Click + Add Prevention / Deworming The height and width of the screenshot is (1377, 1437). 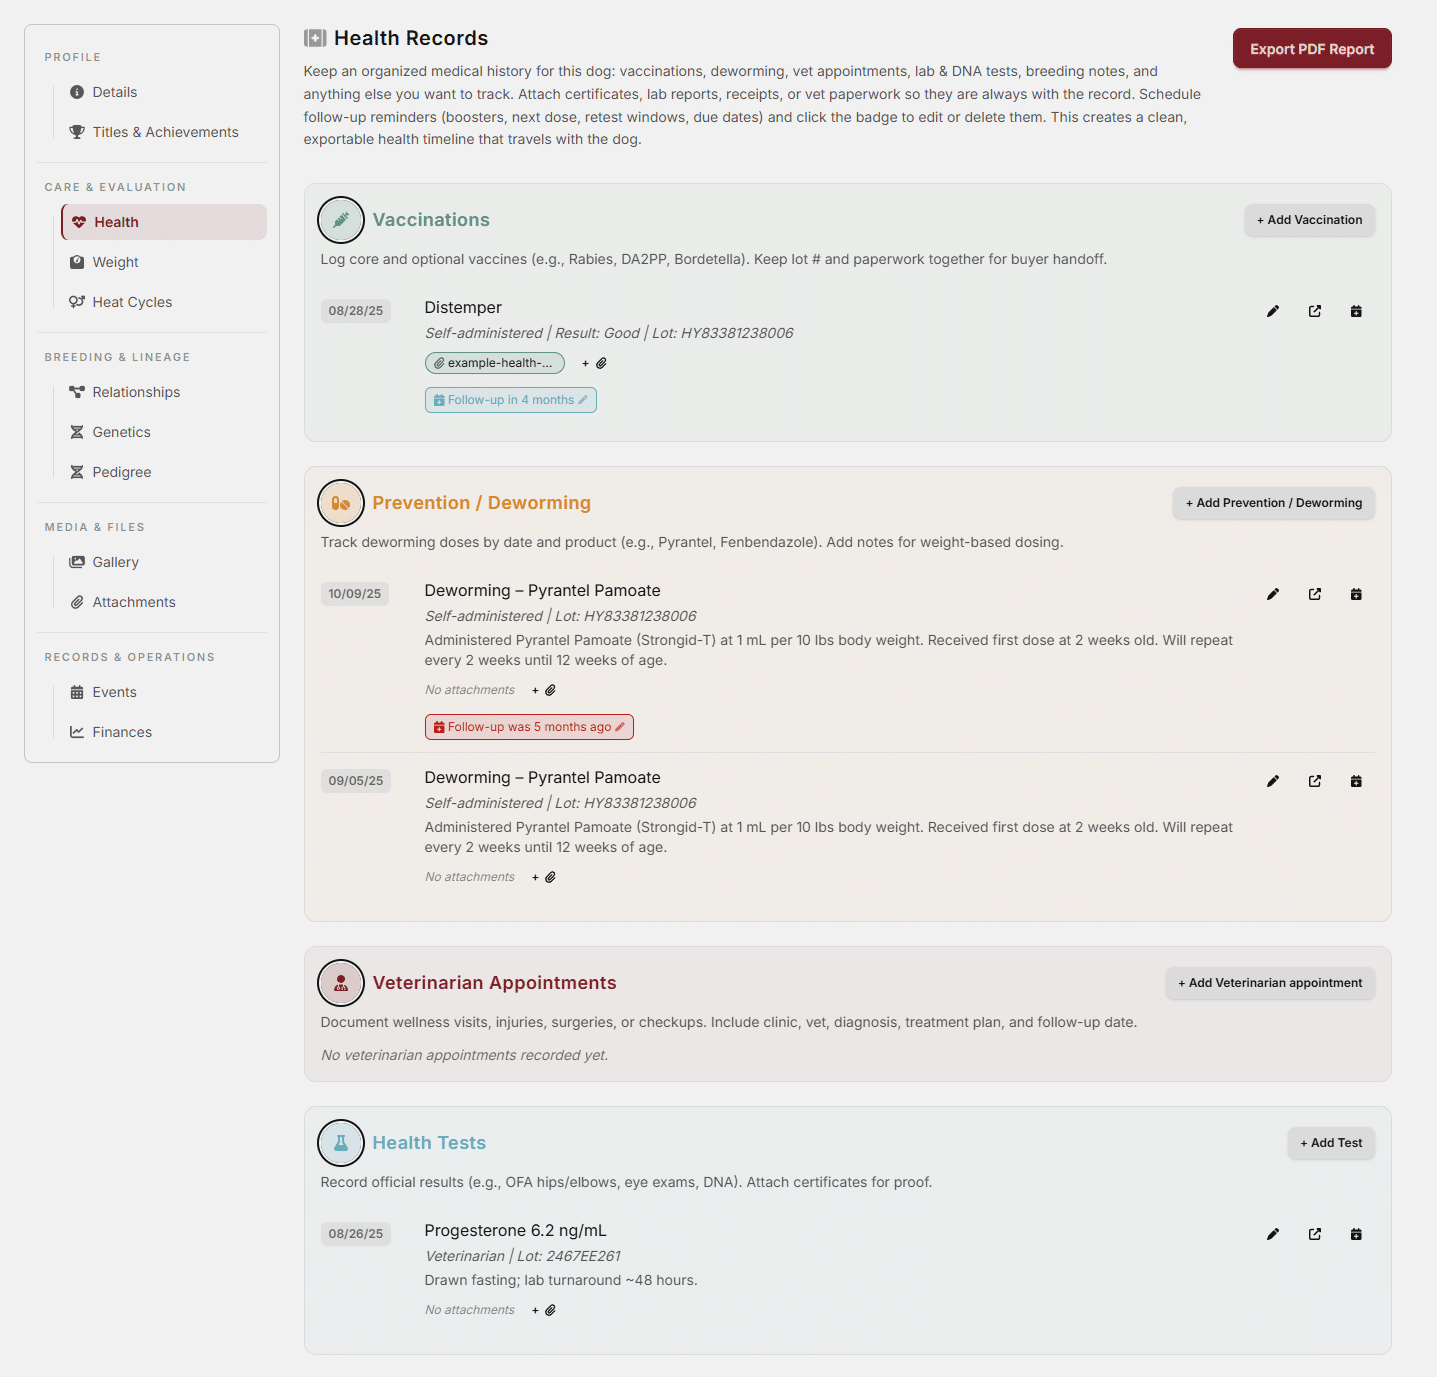(1272, 503)
